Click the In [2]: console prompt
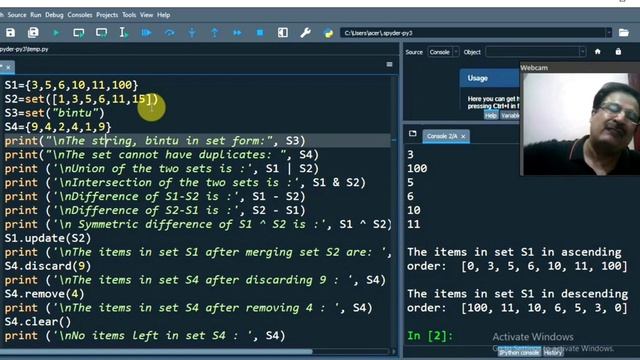This screenshot has height=360, width=640. tap(430, 336)
